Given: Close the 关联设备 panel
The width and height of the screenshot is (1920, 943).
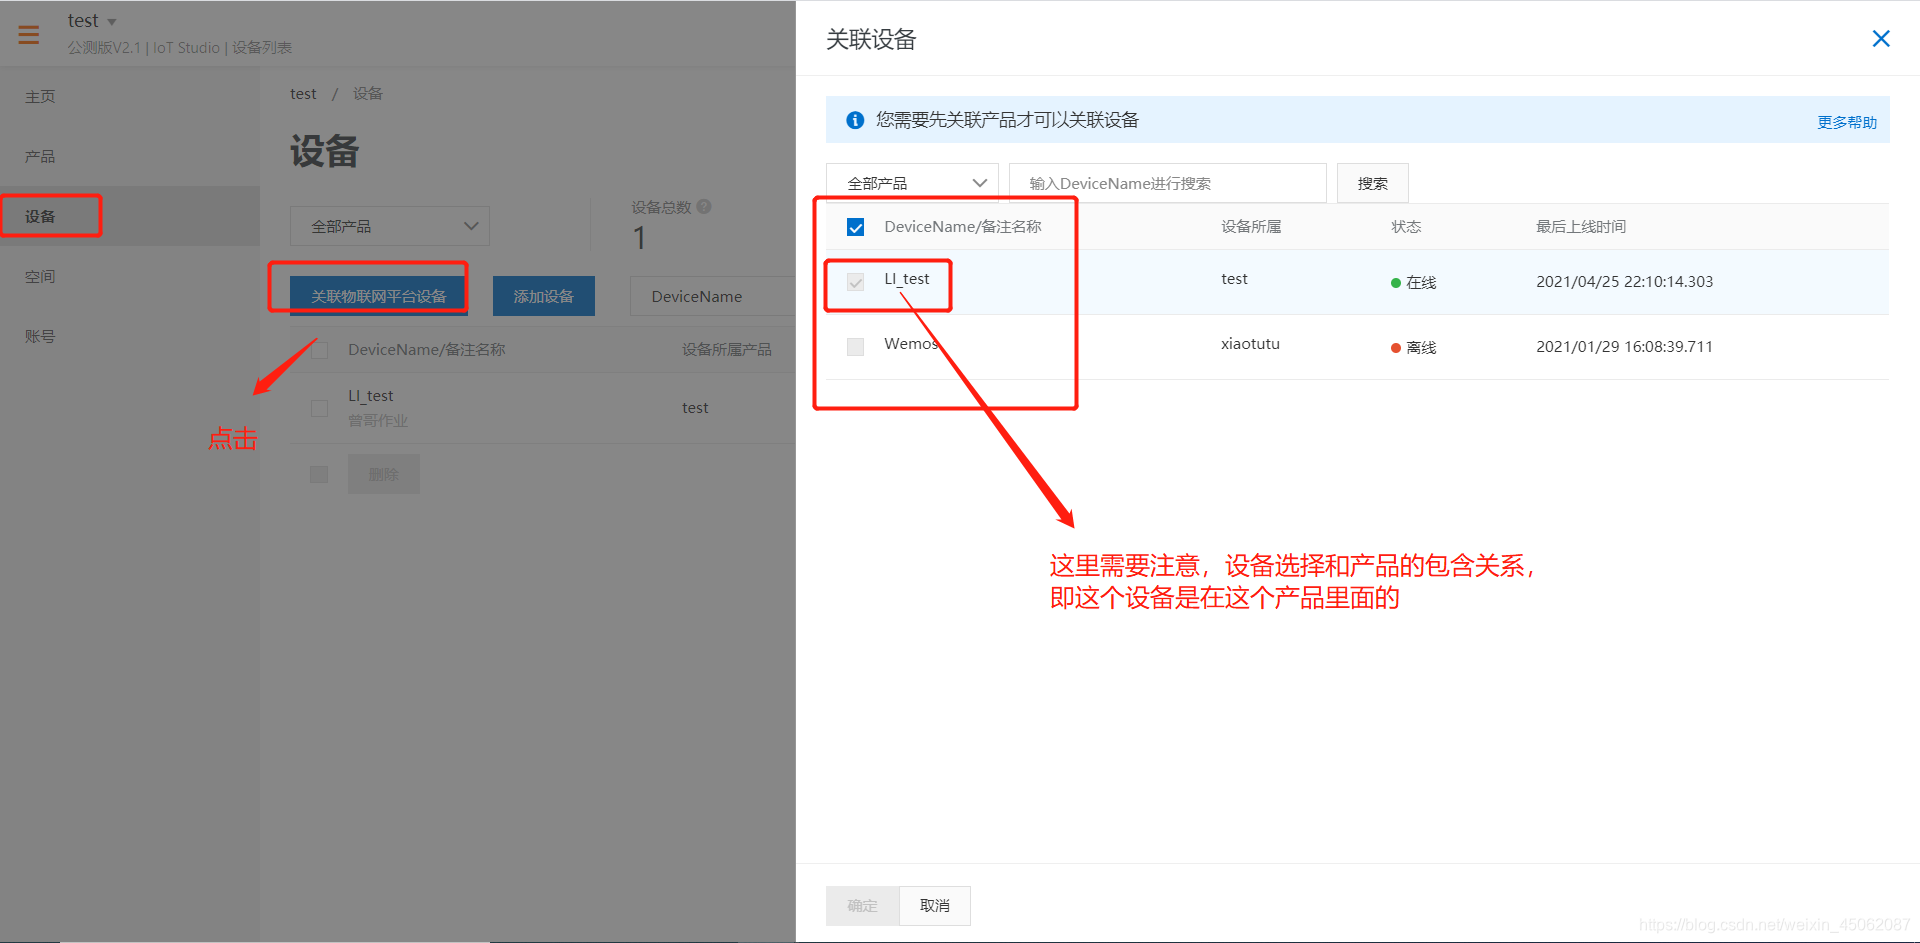Looking at the screenshot, I should (x=1880, y=39).
